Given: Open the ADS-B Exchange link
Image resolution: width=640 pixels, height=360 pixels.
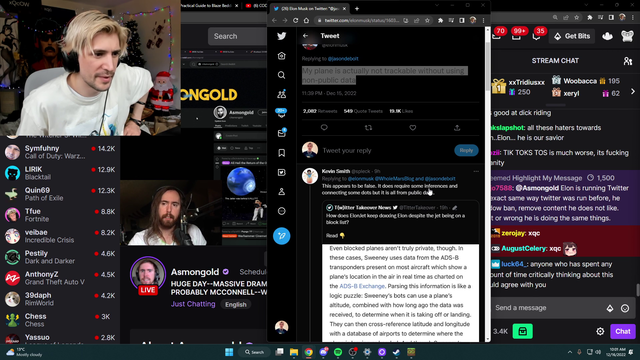Looking at the screenshot, I should click(362, 286).
